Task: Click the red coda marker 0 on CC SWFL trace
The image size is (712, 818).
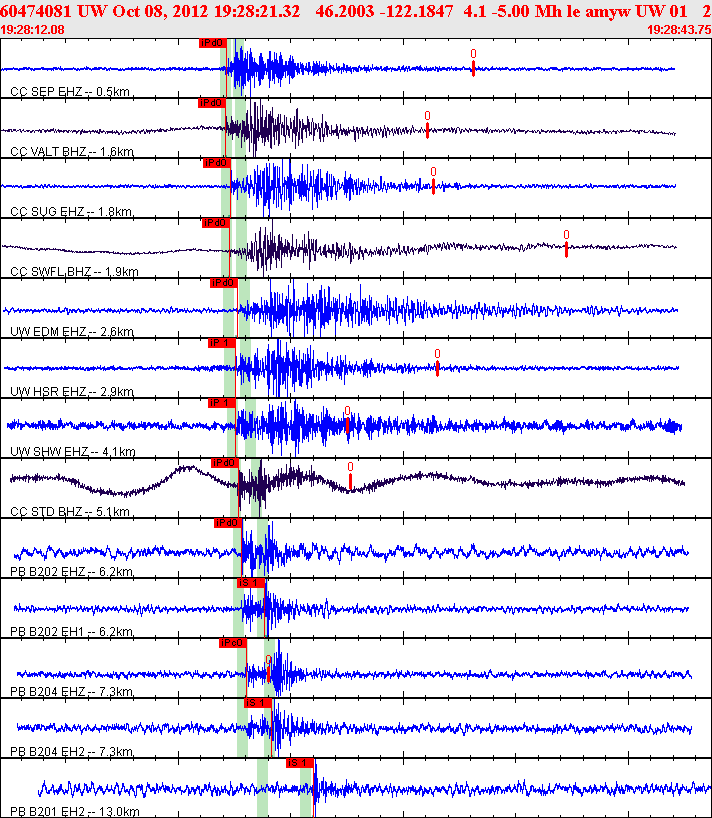Action: pos(566,243)
